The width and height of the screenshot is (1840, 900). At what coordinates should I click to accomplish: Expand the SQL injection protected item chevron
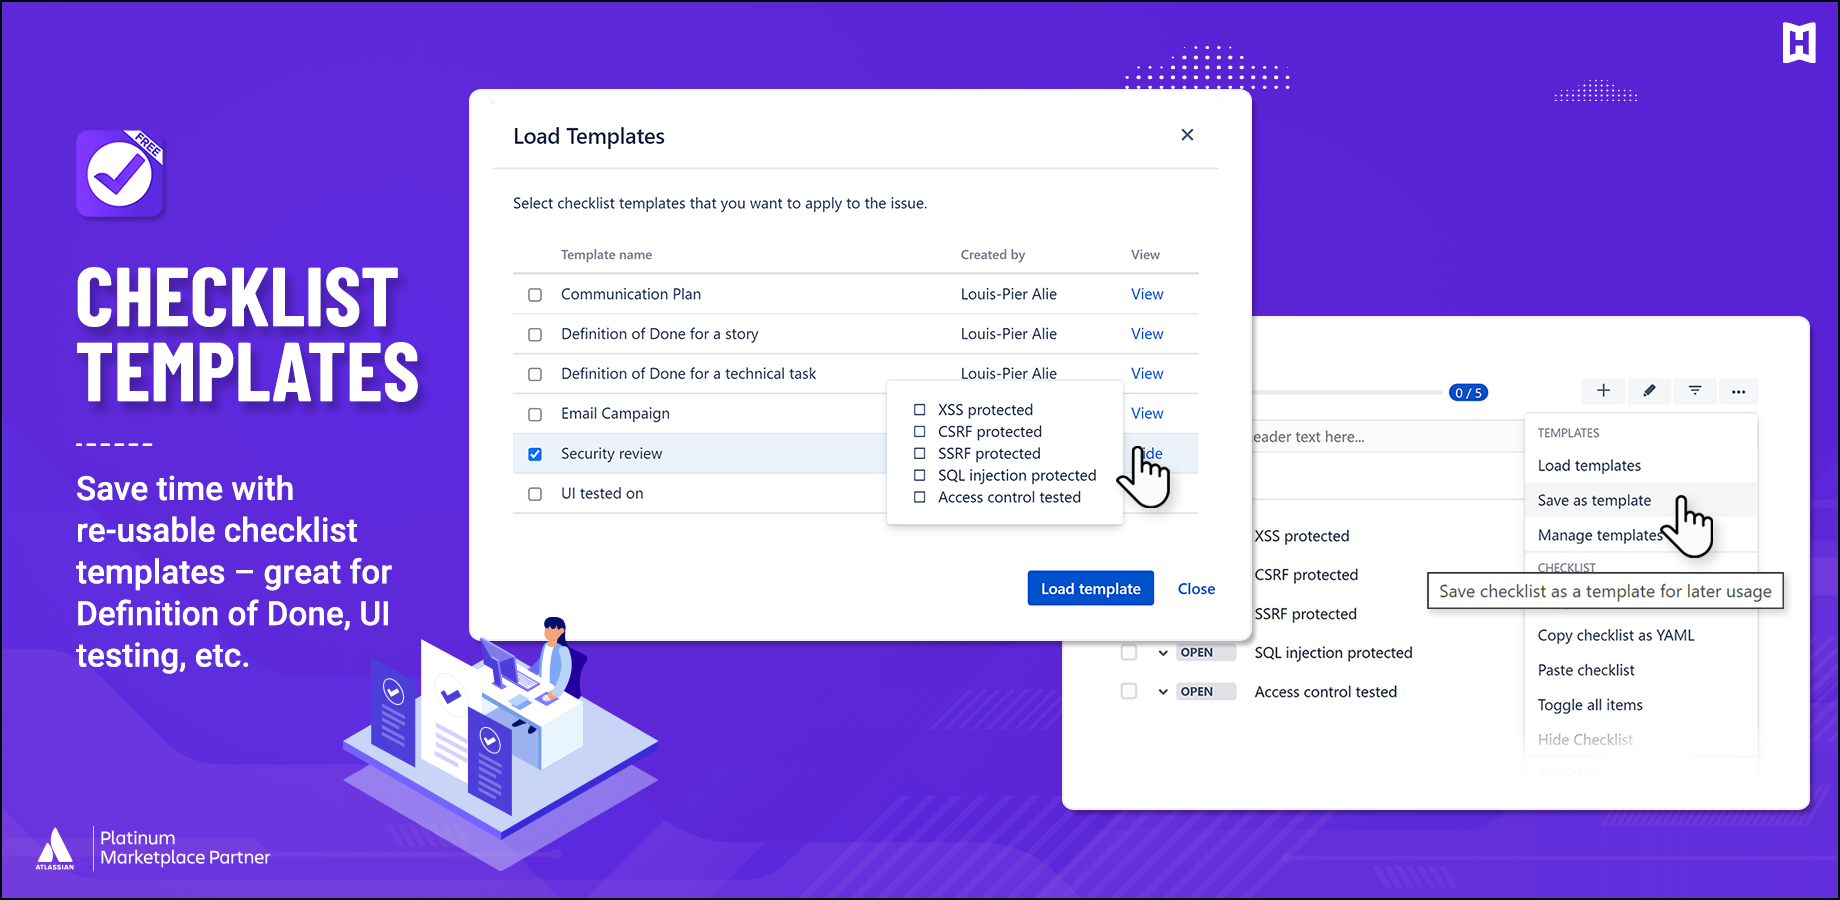tap(1162, 652)
